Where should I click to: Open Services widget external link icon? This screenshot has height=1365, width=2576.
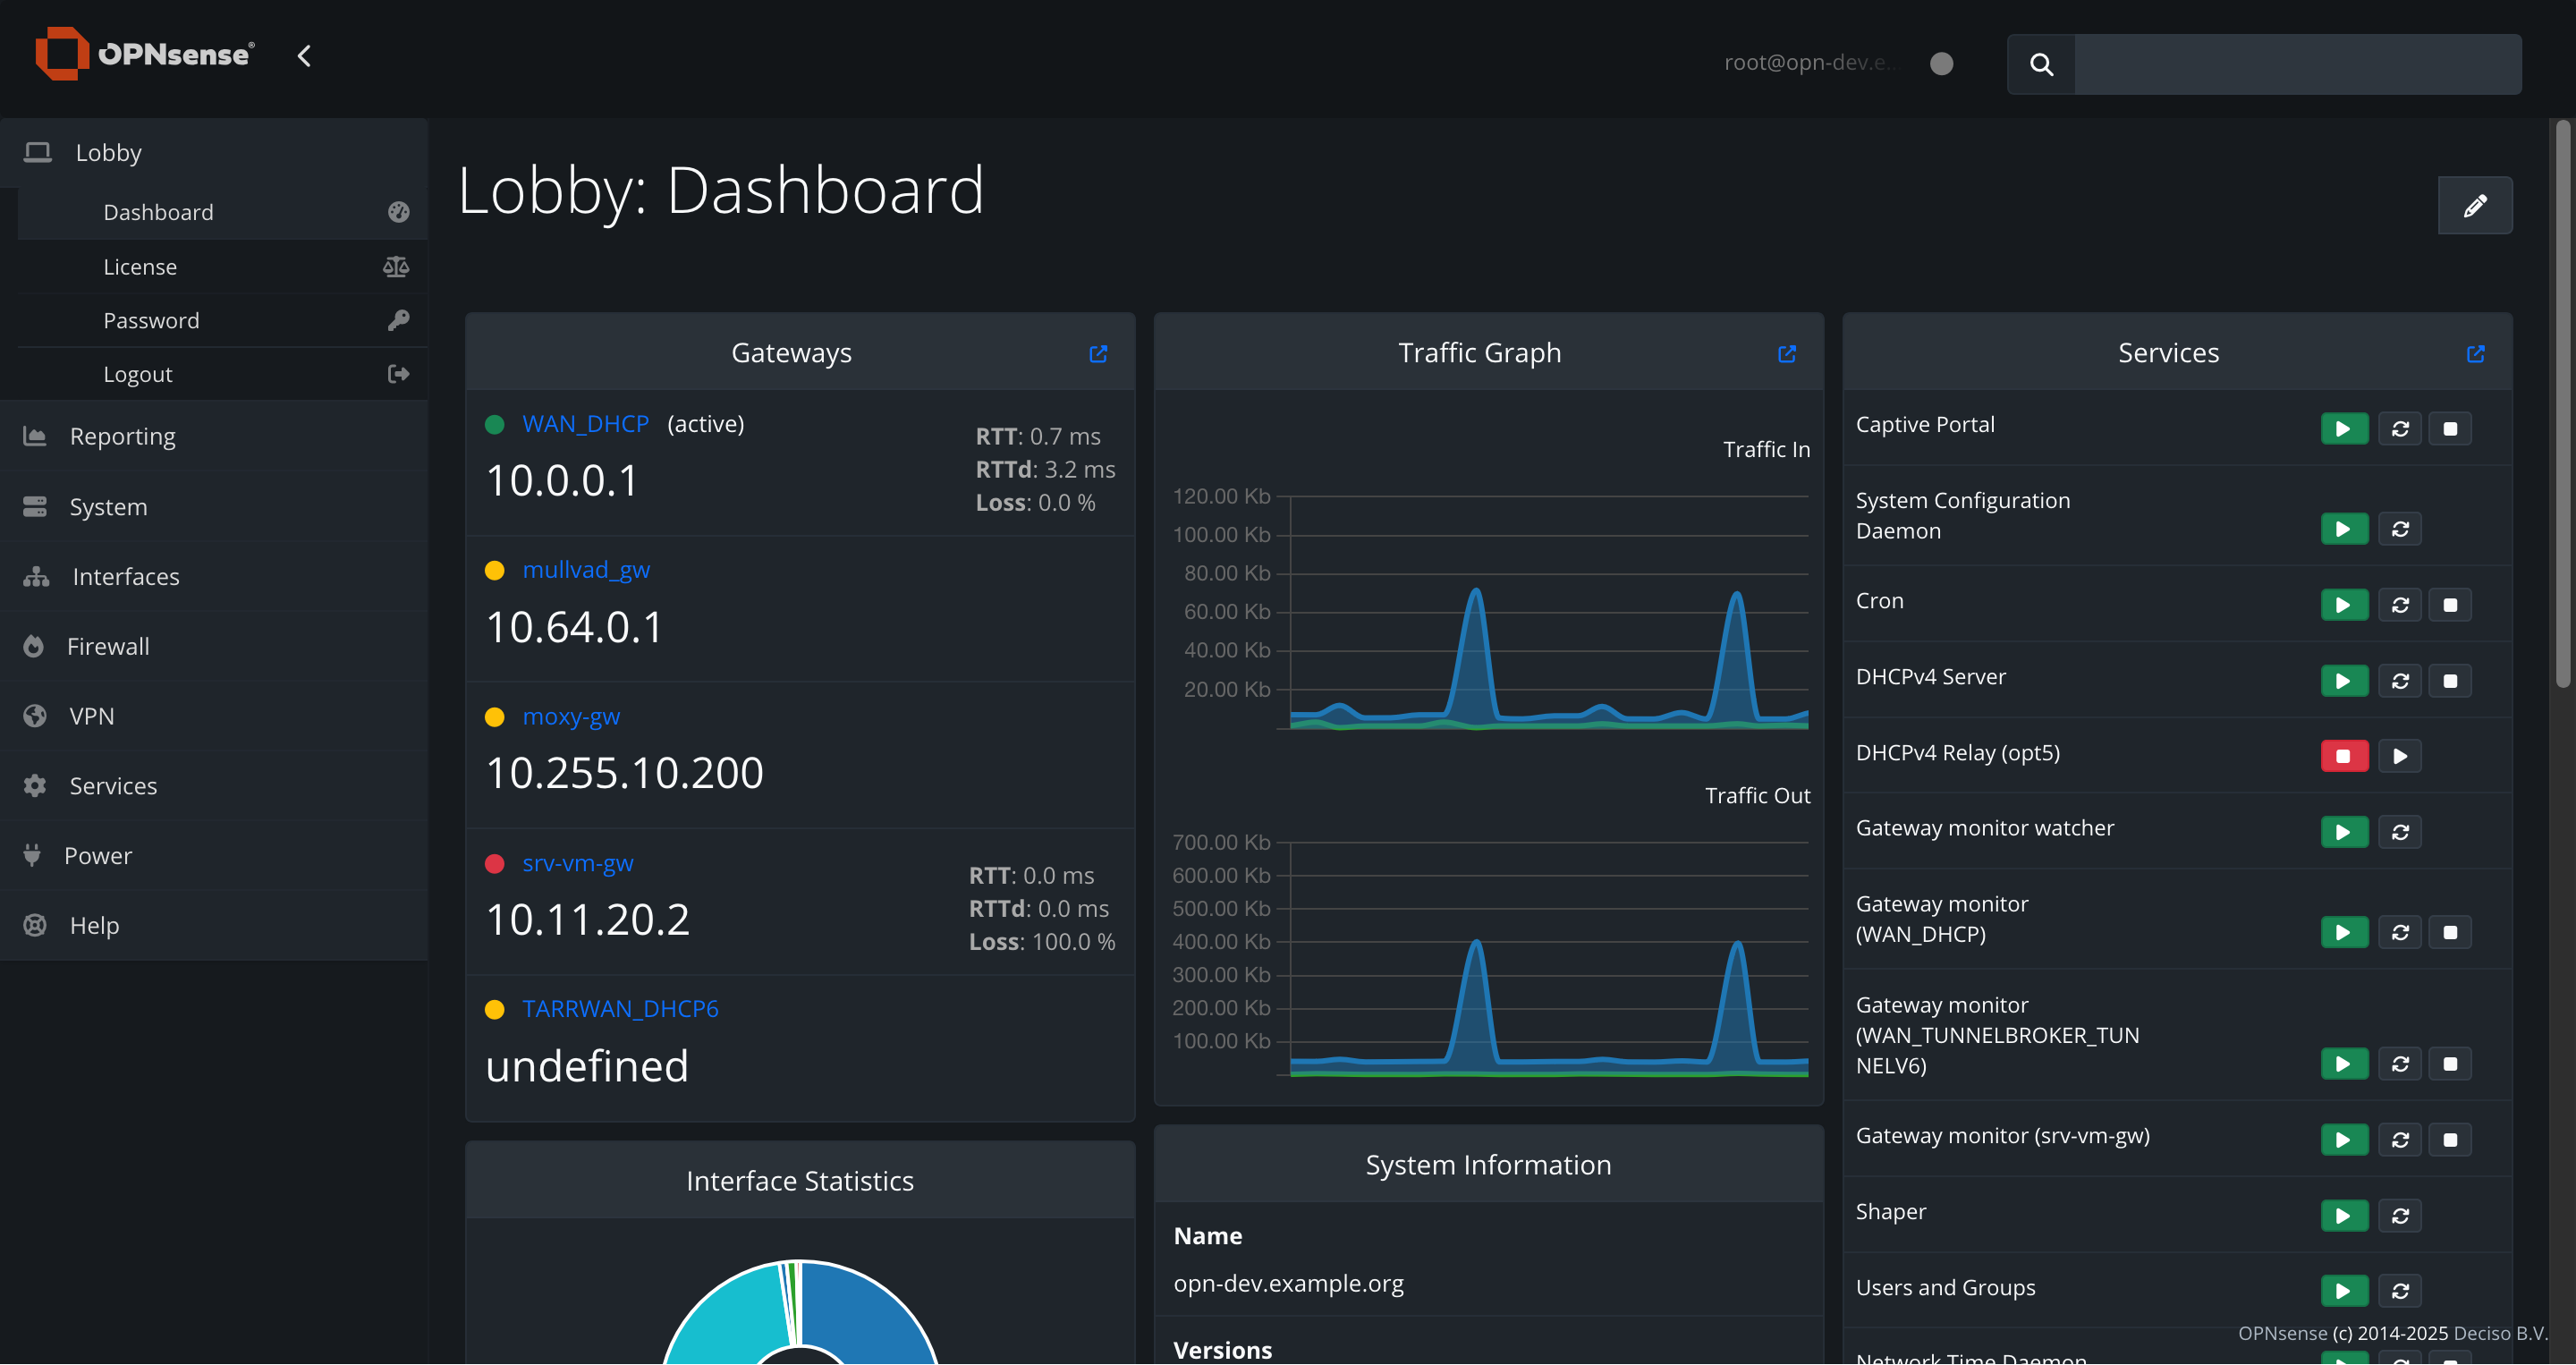[2475, 354]
